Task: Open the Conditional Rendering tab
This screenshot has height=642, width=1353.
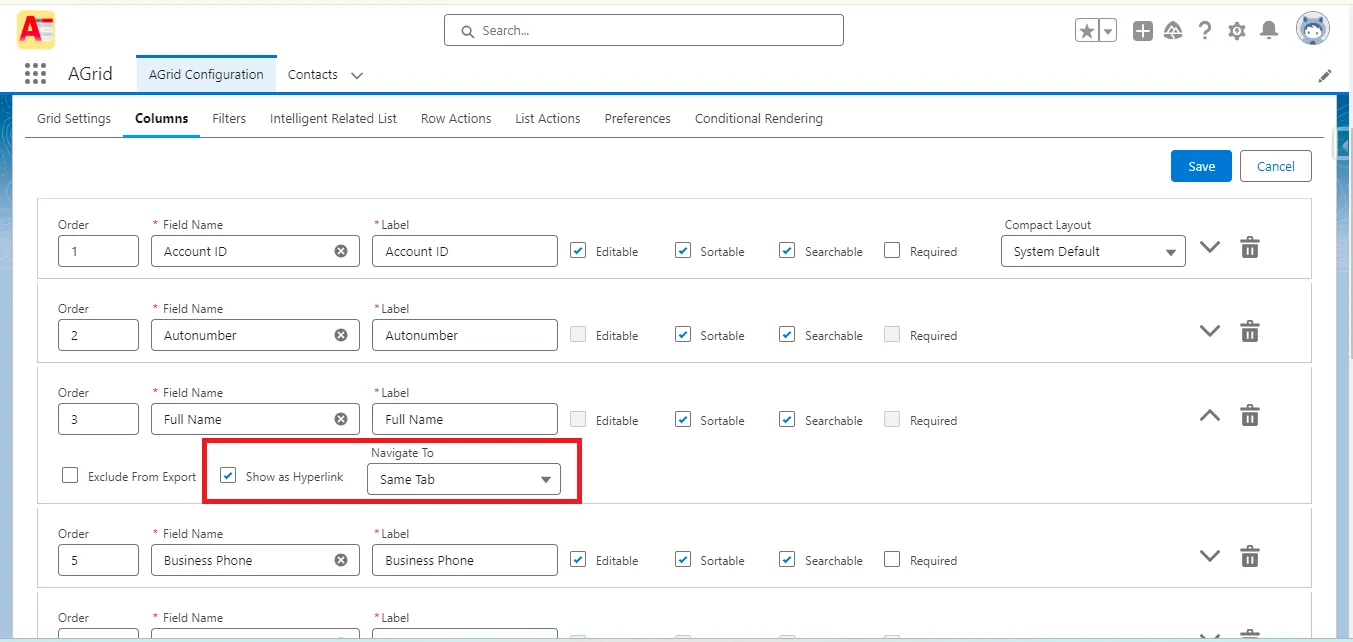Action: [x=758, y=118]
